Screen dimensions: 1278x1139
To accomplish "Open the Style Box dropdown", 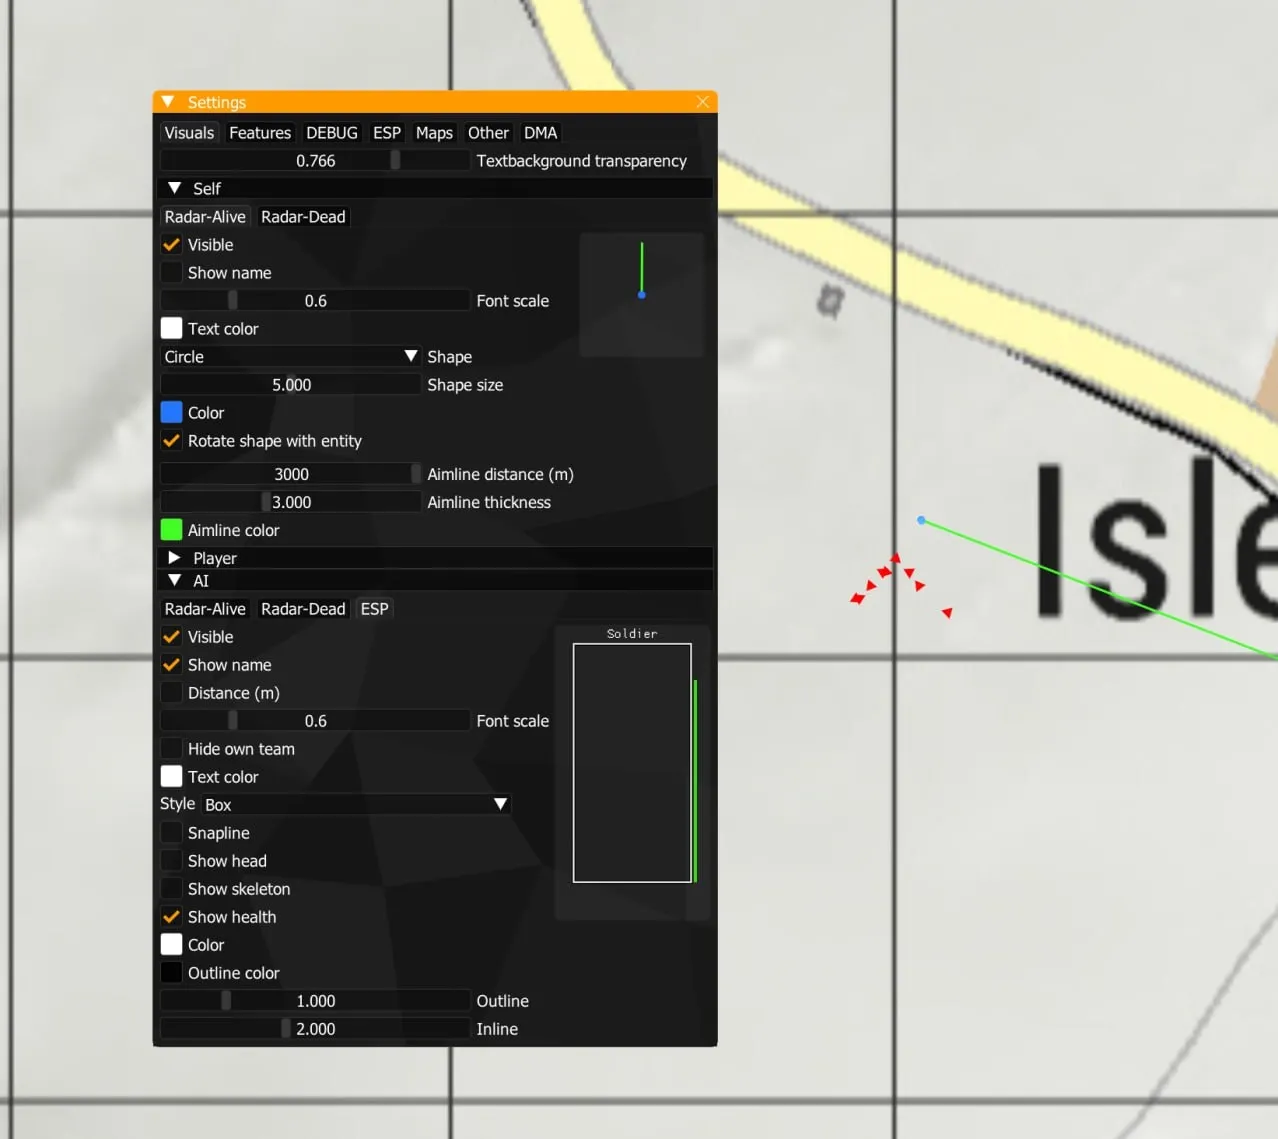I will coord(356,805).
